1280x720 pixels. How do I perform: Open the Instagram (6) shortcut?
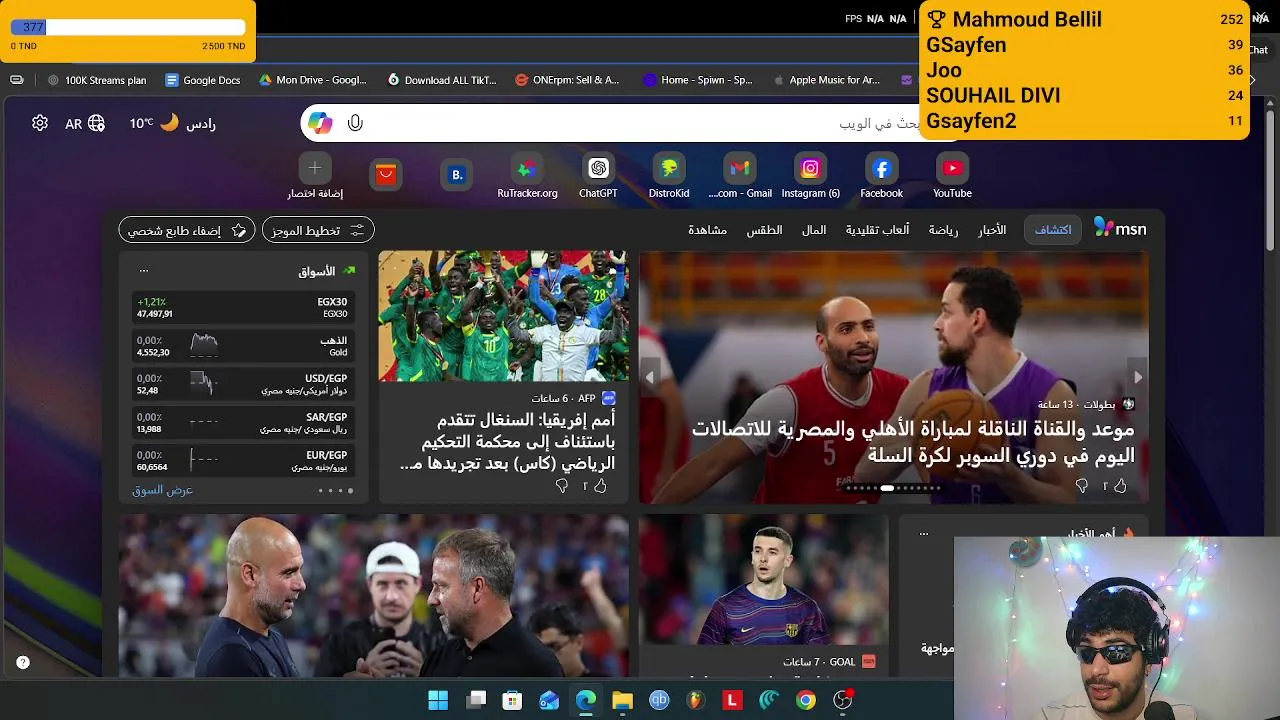pos(811,175)
